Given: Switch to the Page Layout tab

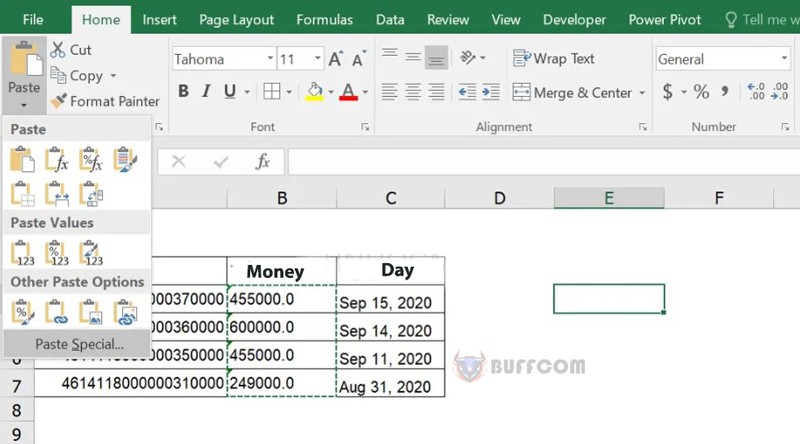Looking at the screenshot, I should click(236, 19).
